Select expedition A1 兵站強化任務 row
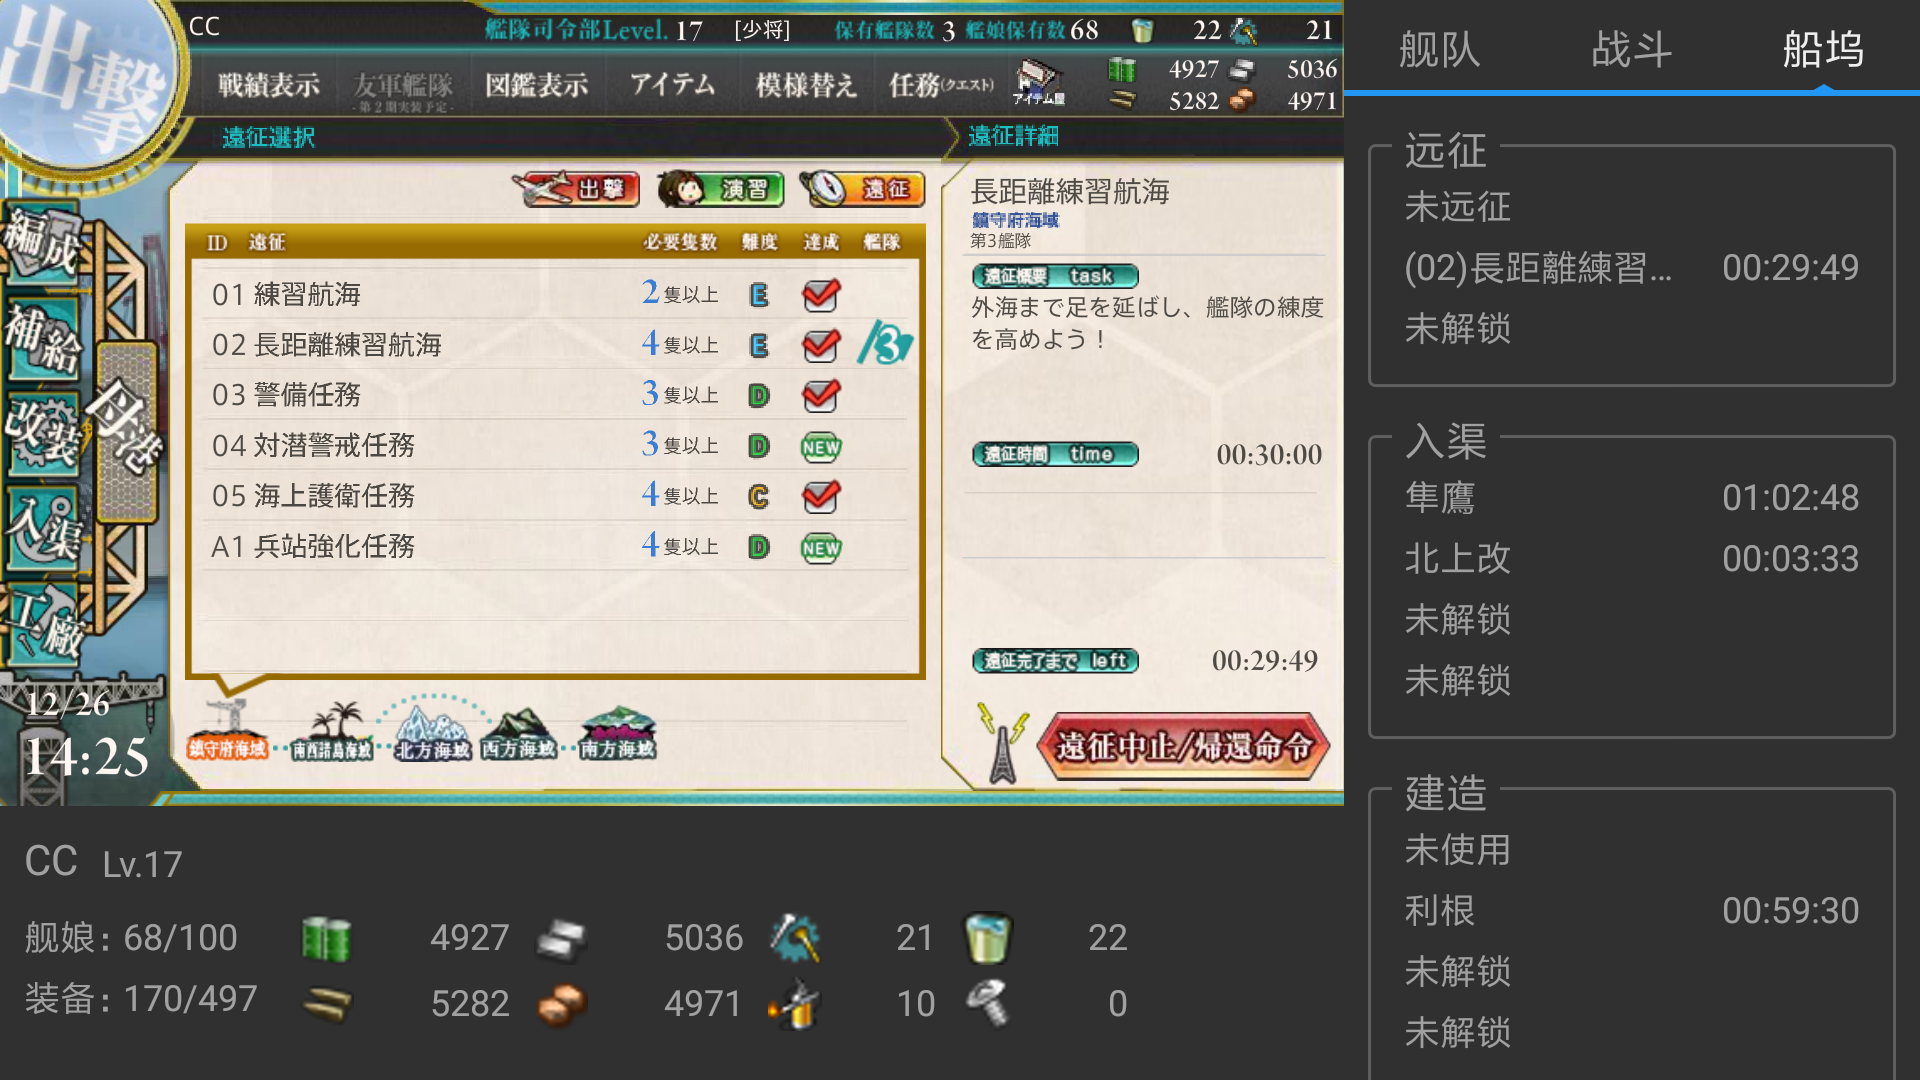 click(556, 547)
